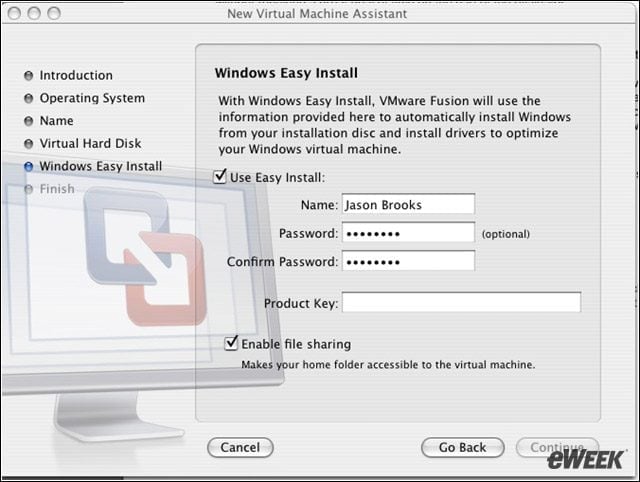Click the home folder accessibility description text
Screen dimensions: 640x482
pyautogui.click(x=388, y=364)
